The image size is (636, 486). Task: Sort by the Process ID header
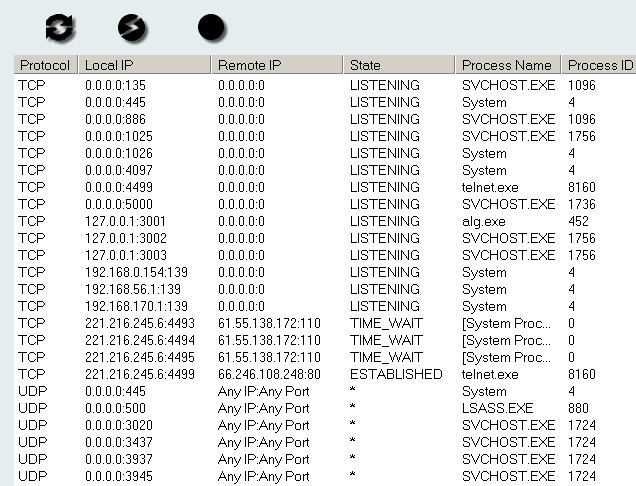pos(598,65)
